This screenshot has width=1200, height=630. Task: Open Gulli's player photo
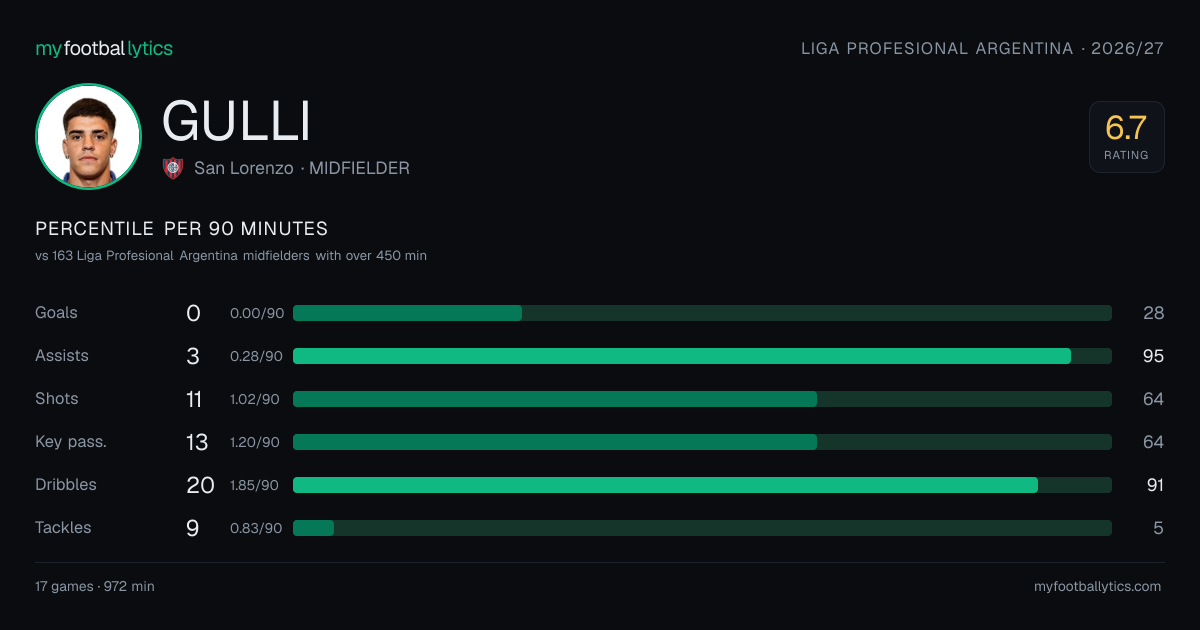88,136
